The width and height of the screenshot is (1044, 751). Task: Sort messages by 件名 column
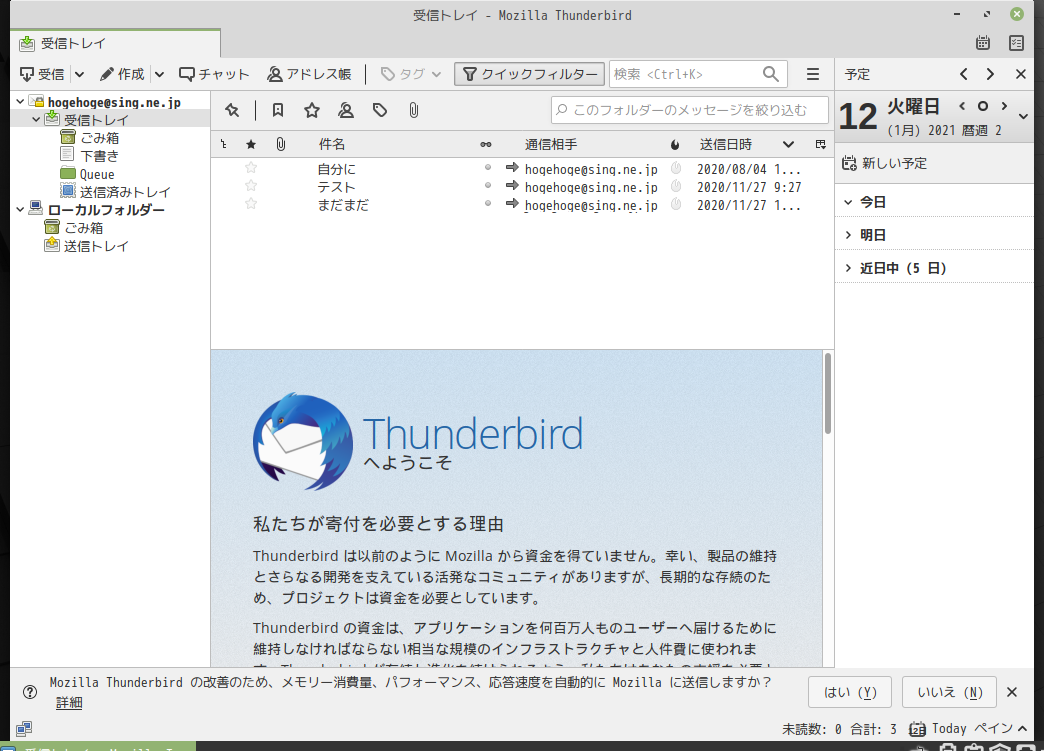(x=332, y=144)
